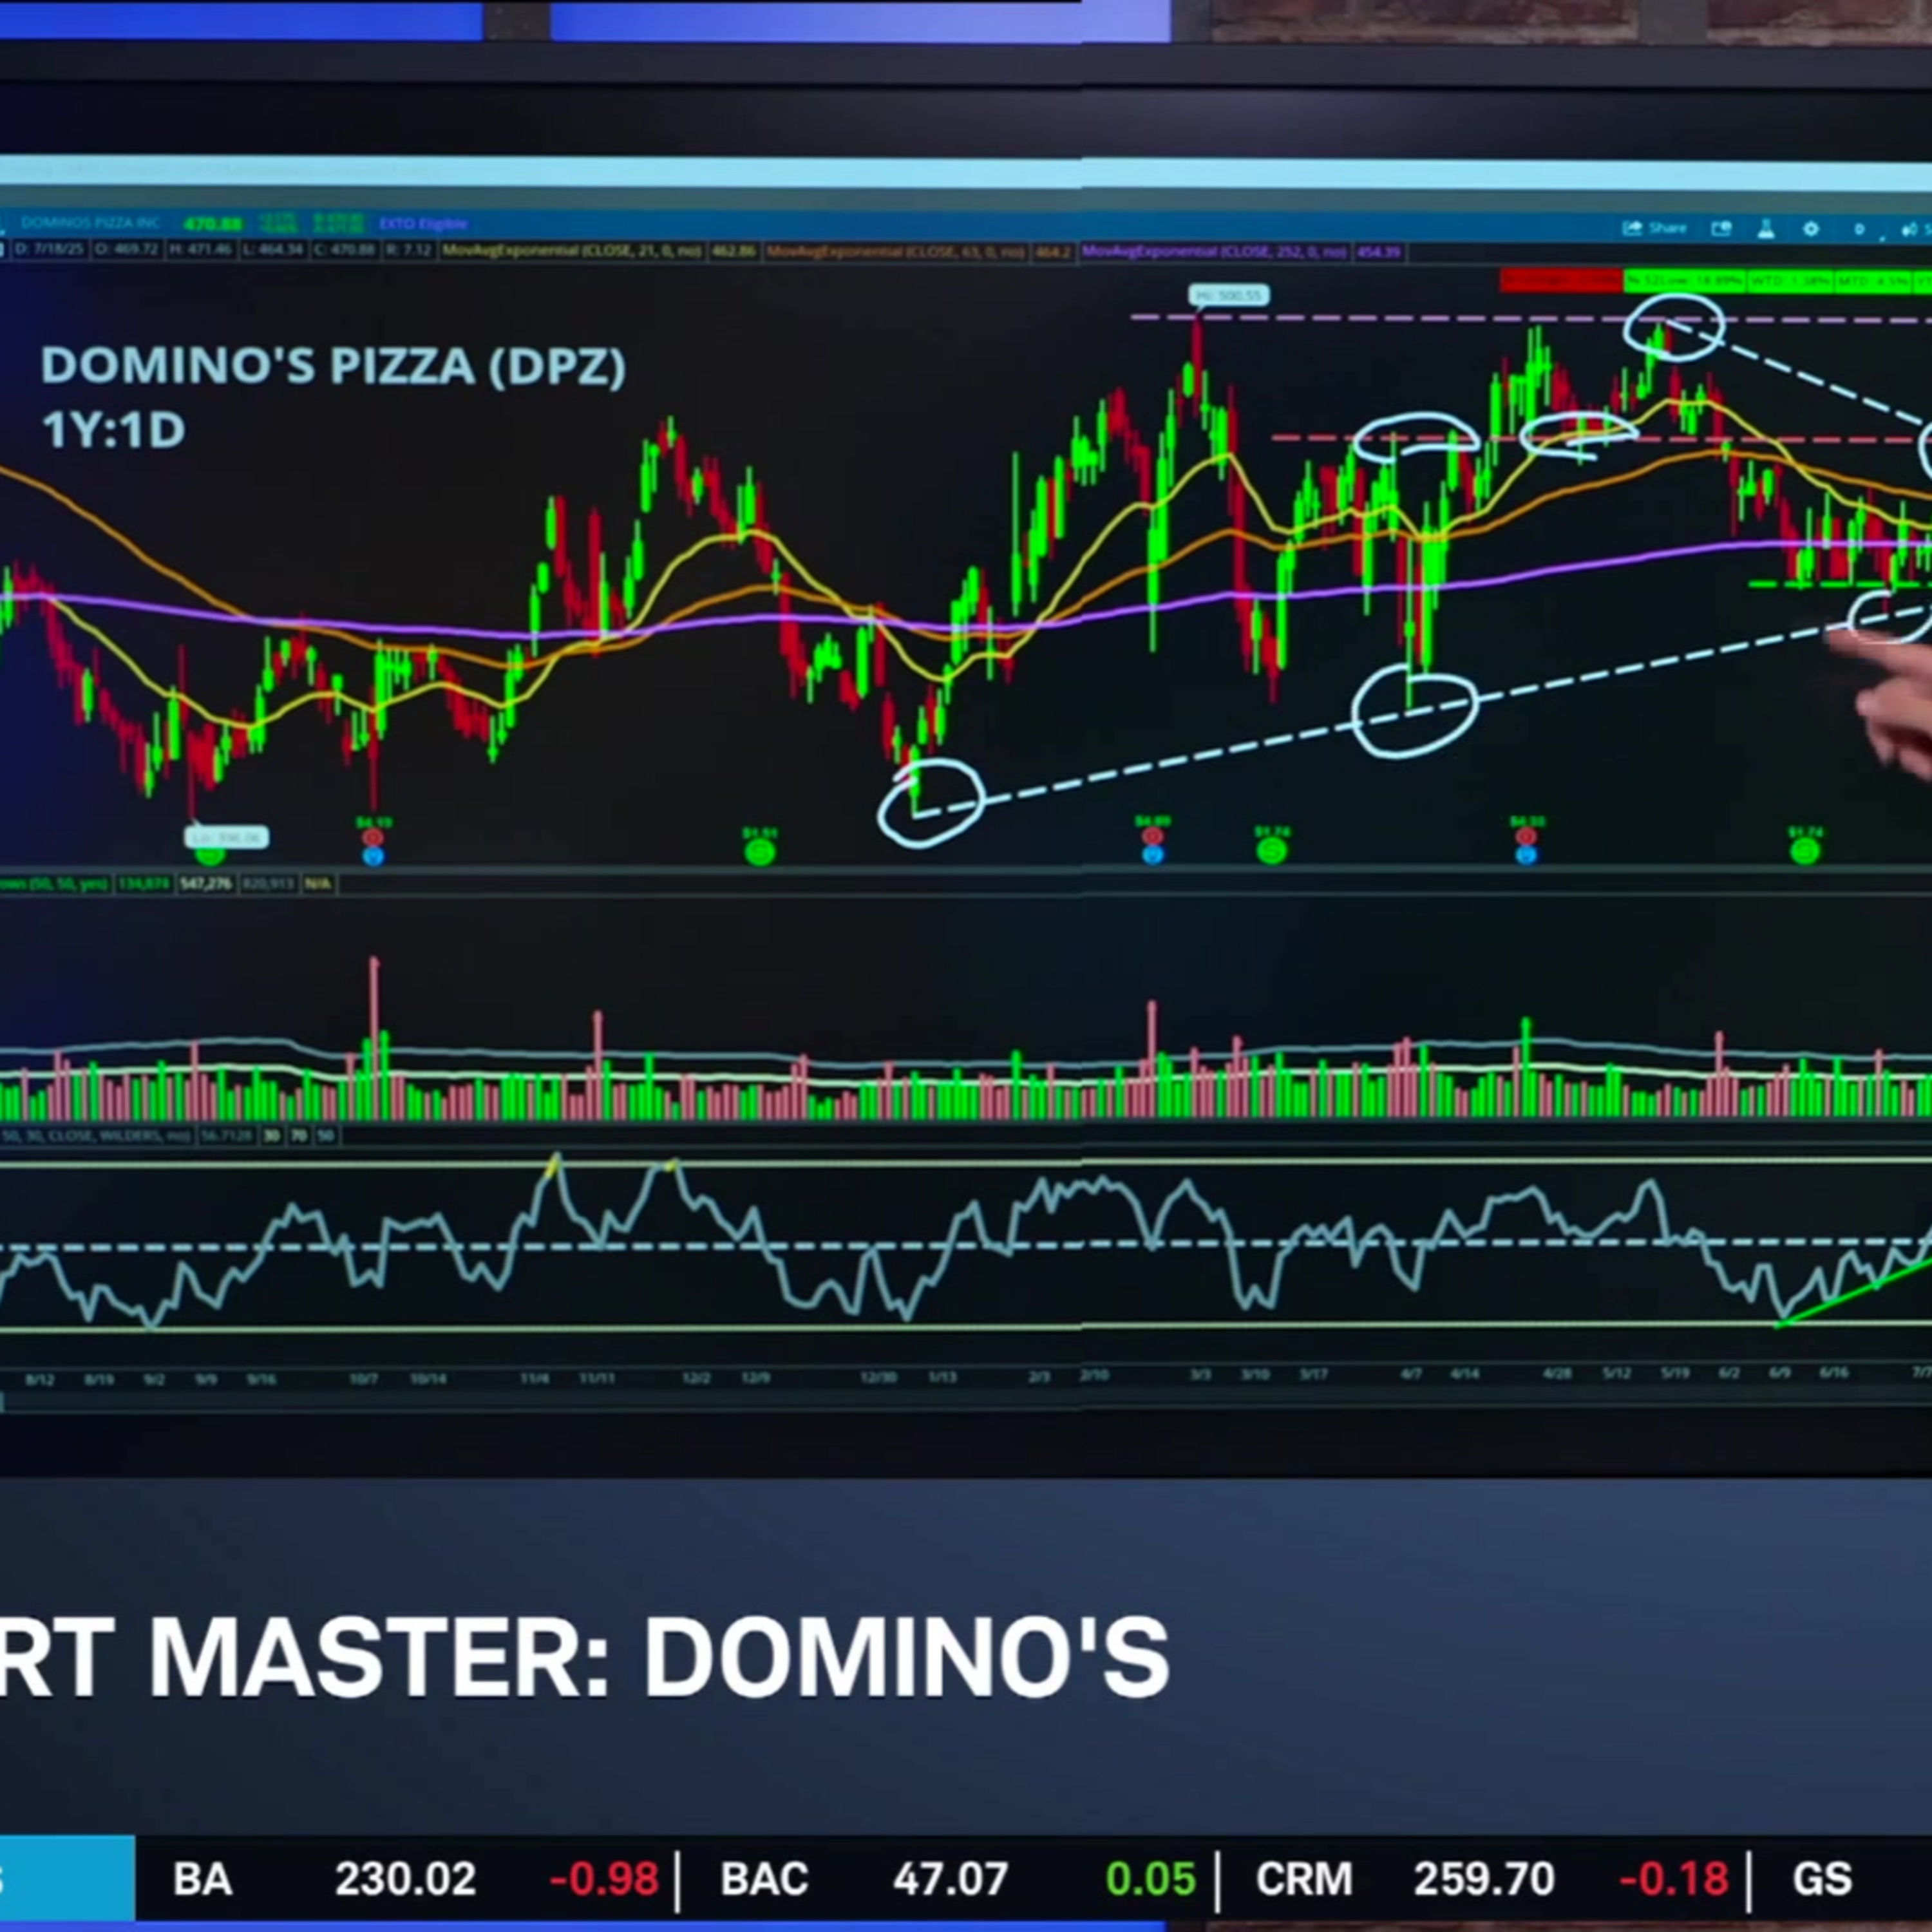The height and width of the screenshot is (1932, 1932).
Task: Click the 10/7 date axis label
Action: coord(364,1378)
